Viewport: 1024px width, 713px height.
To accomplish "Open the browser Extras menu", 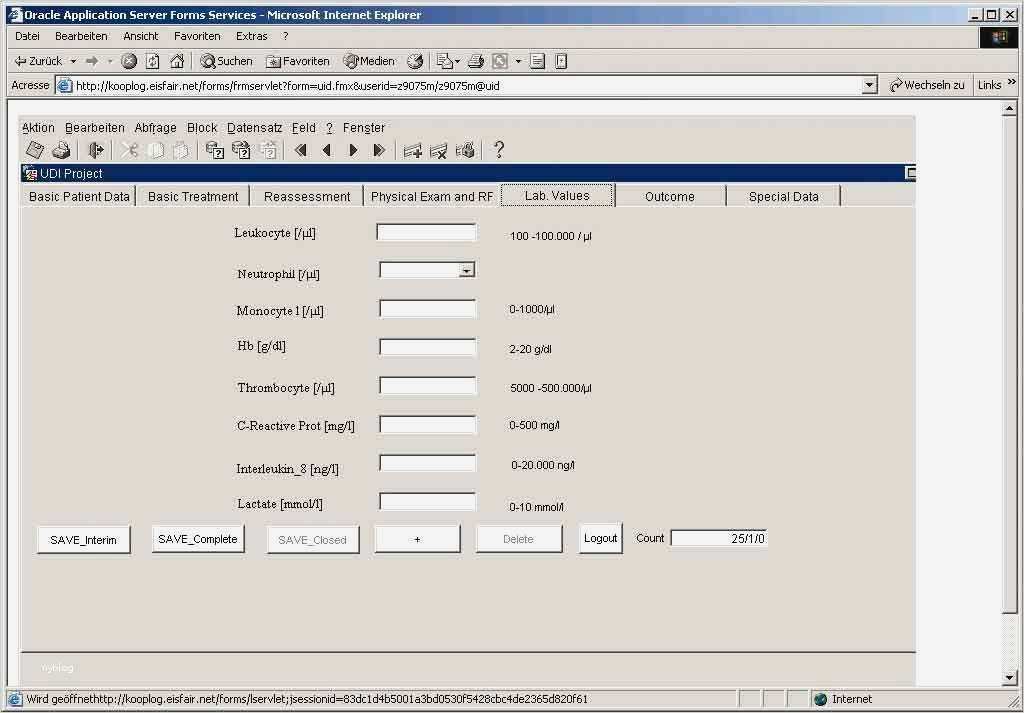I will pos(251,36).
